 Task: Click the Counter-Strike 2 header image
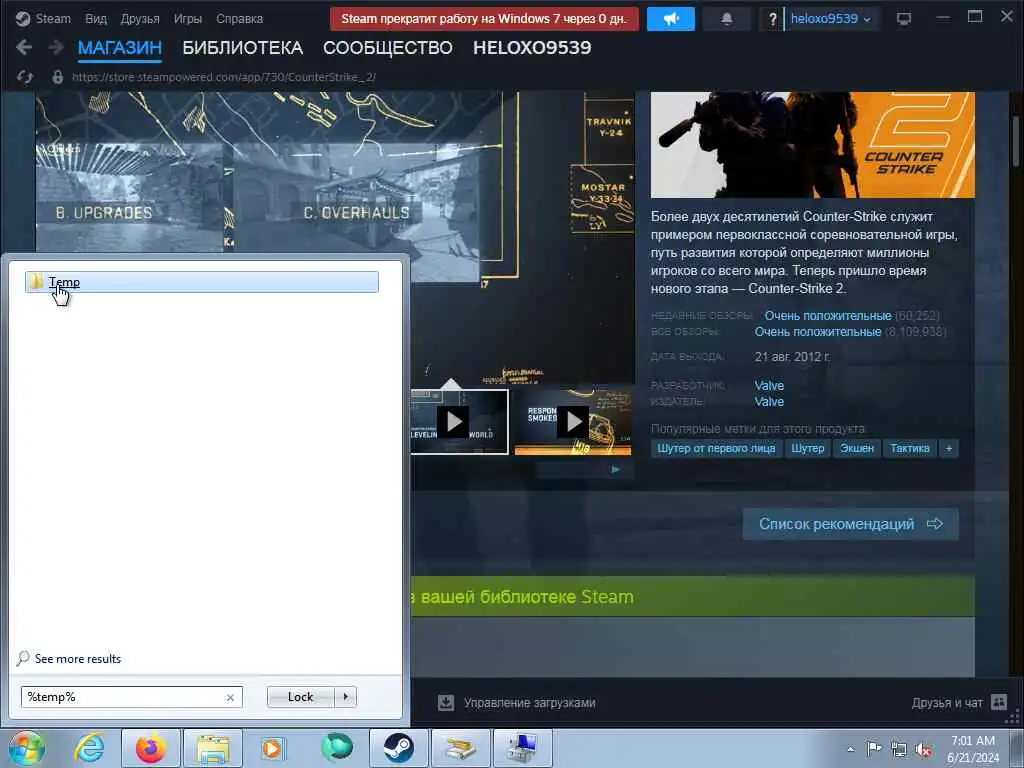[x=812, y=144]
